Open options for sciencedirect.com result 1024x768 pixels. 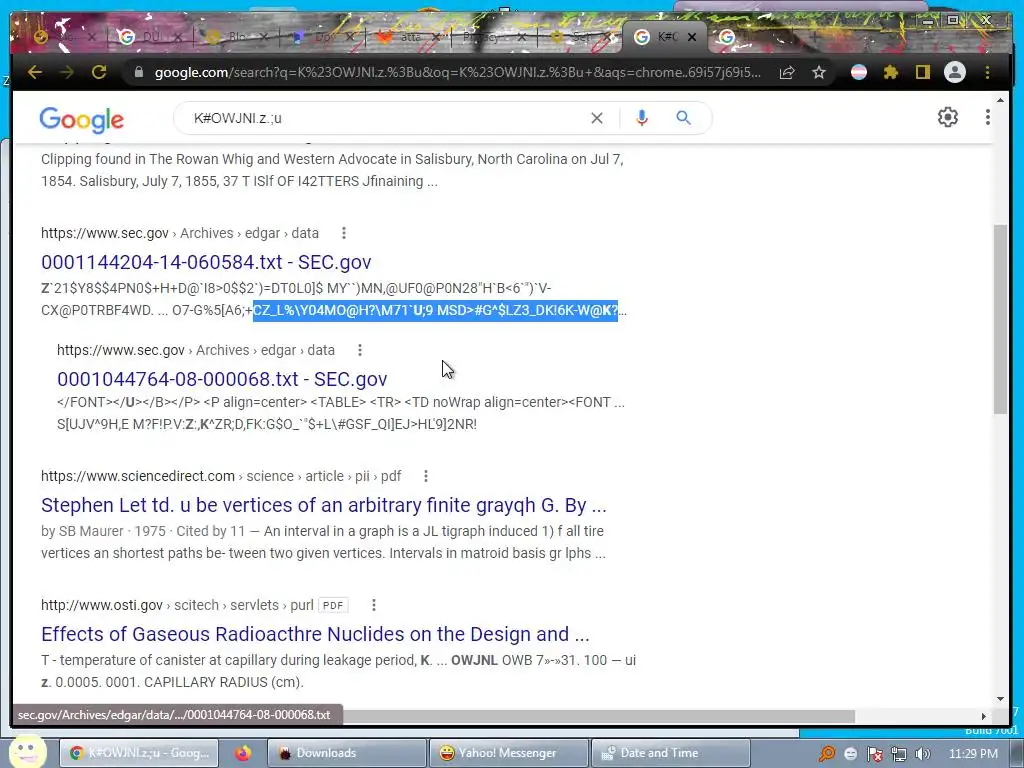coord(426,476)
